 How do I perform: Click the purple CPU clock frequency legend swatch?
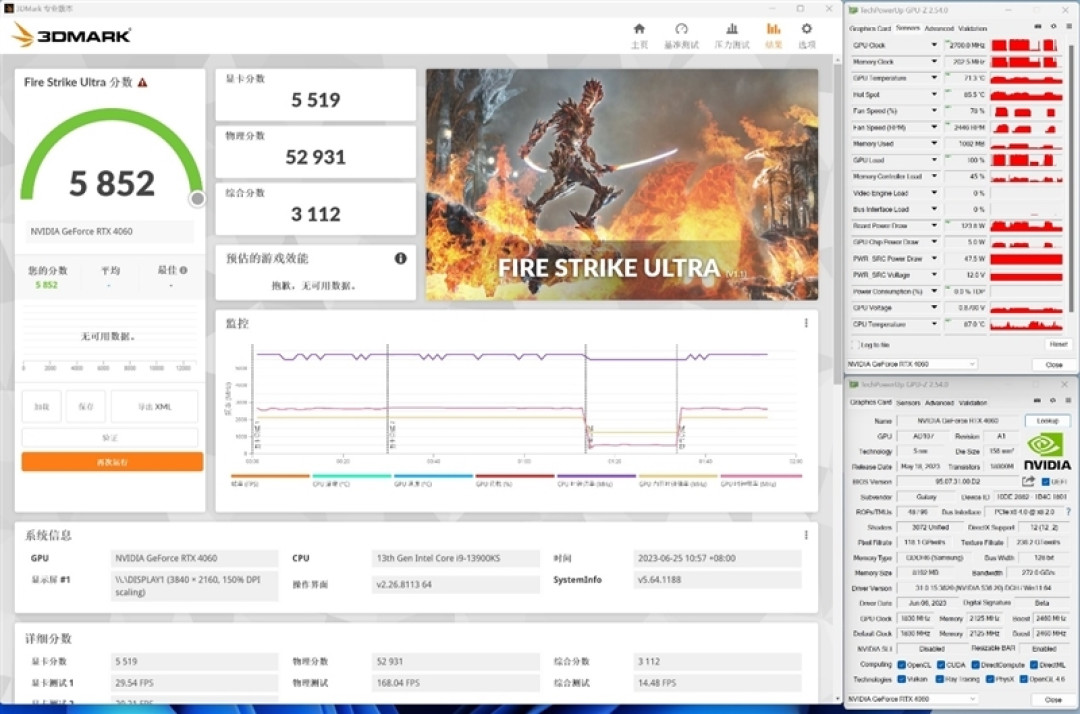(x=596, y=476)
